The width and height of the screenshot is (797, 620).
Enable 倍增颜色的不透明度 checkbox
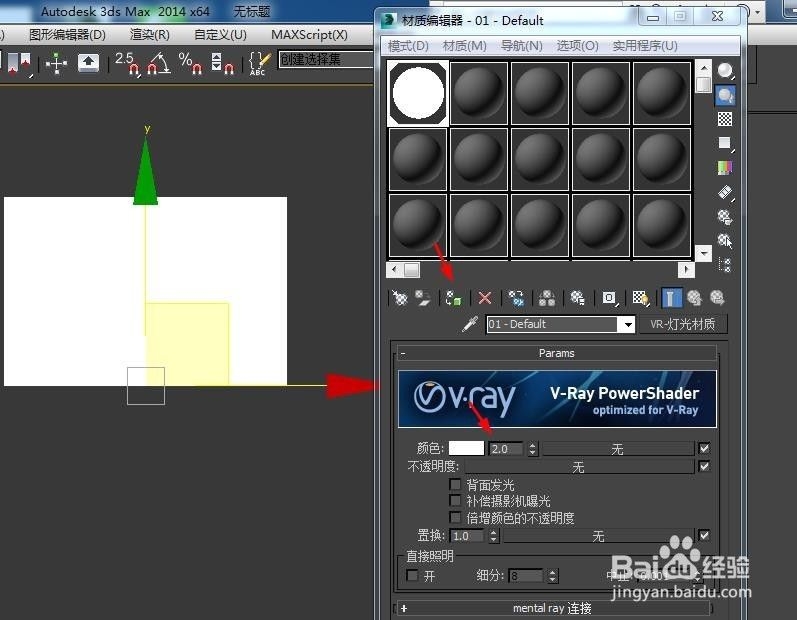point(455,517)
